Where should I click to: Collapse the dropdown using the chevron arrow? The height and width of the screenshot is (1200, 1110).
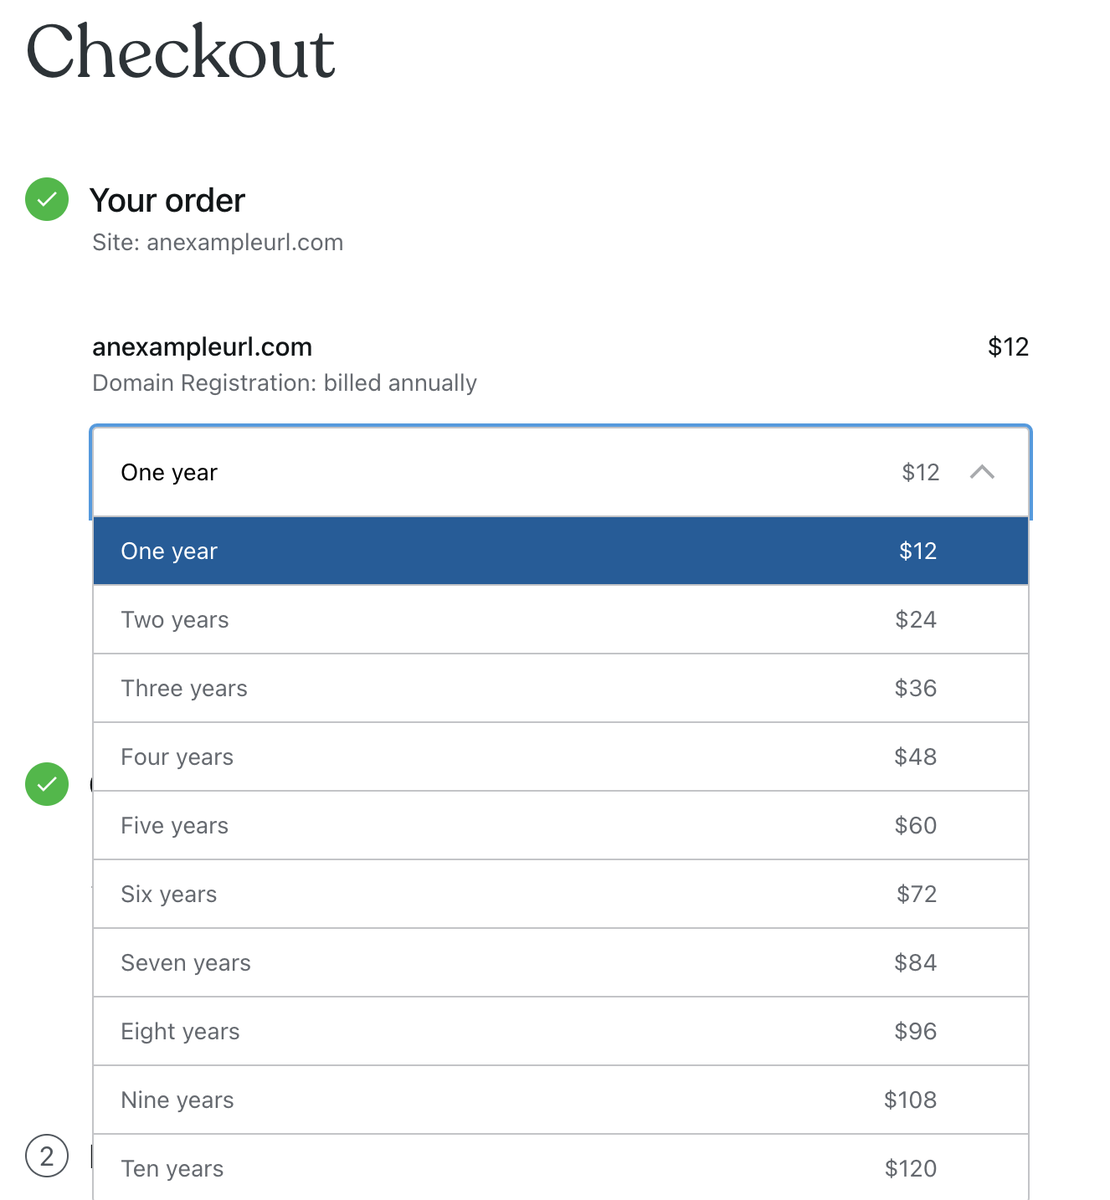click(982, 472)
